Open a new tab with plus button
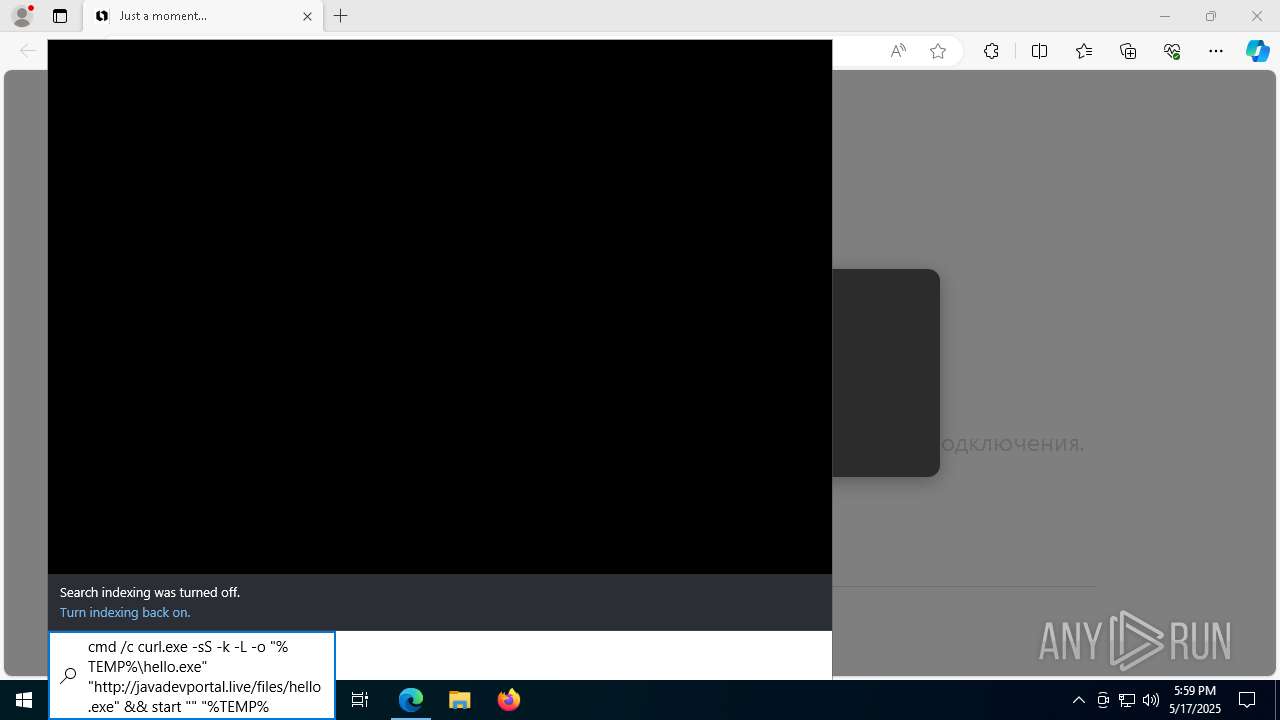1280x720 pixels. pos(341,16)
